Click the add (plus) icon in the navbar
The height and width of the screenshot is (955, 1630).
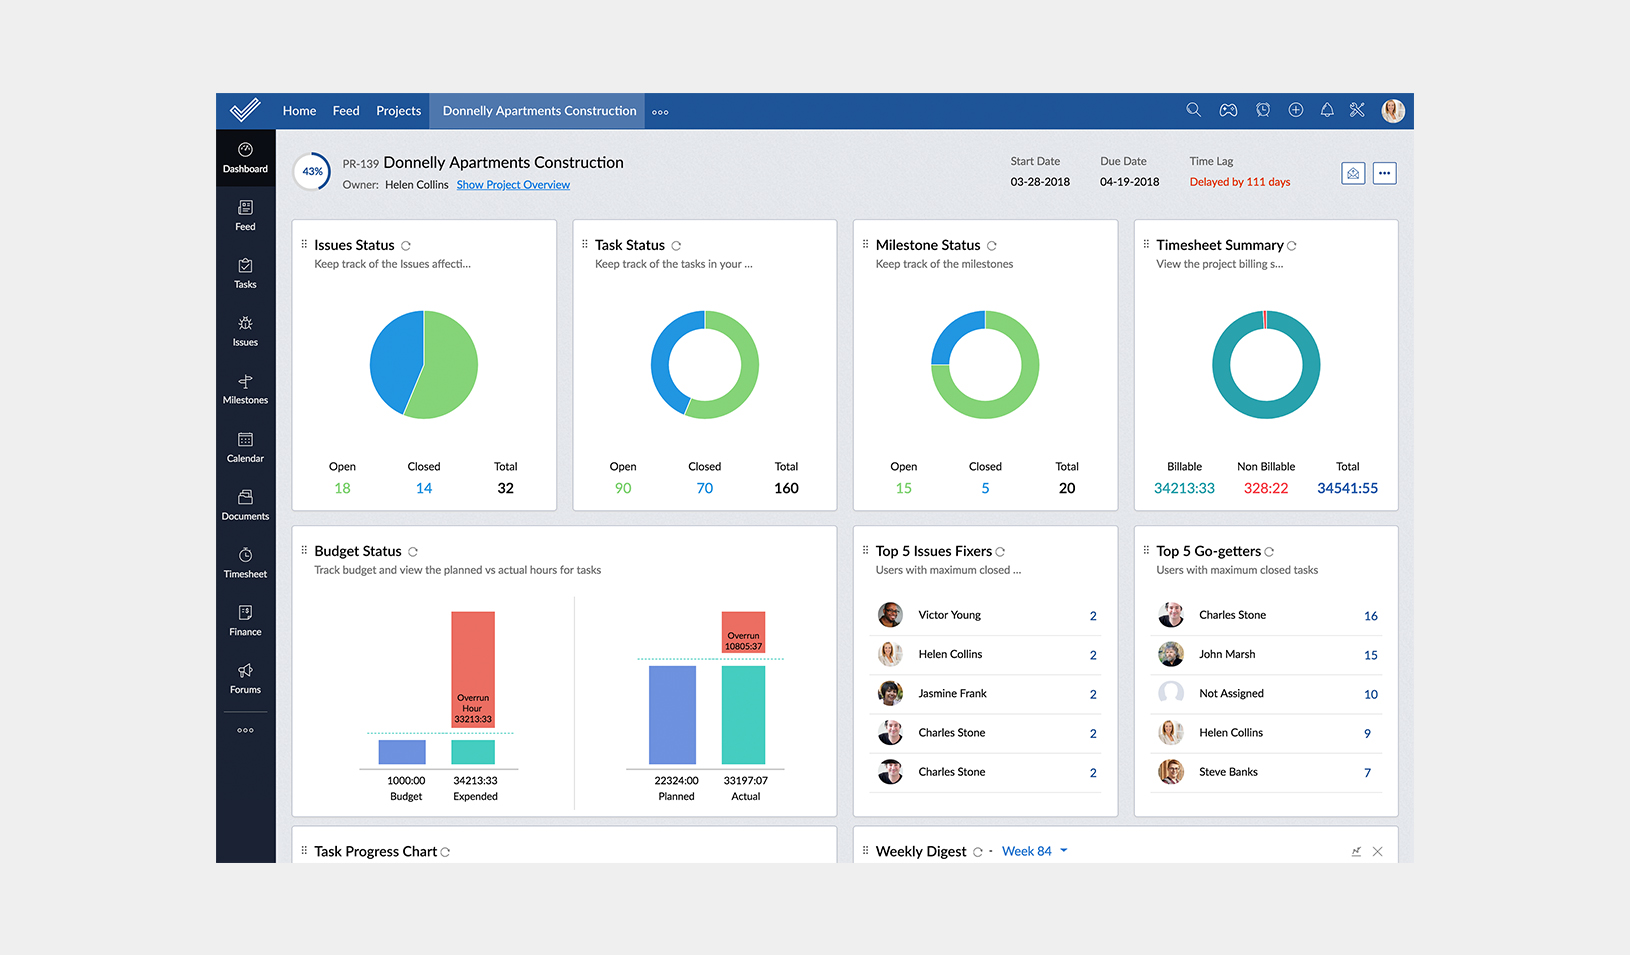[x=1296, y=110]
